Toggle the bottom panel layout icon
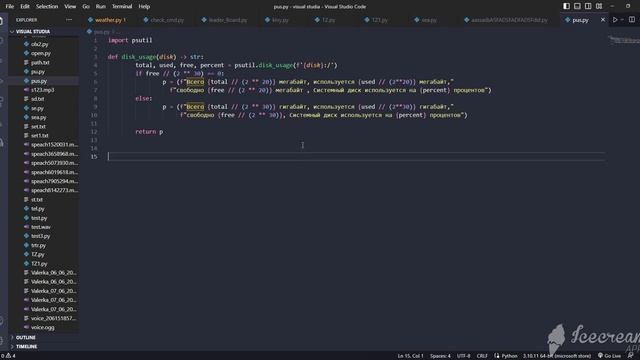 (x=577, y=6)
